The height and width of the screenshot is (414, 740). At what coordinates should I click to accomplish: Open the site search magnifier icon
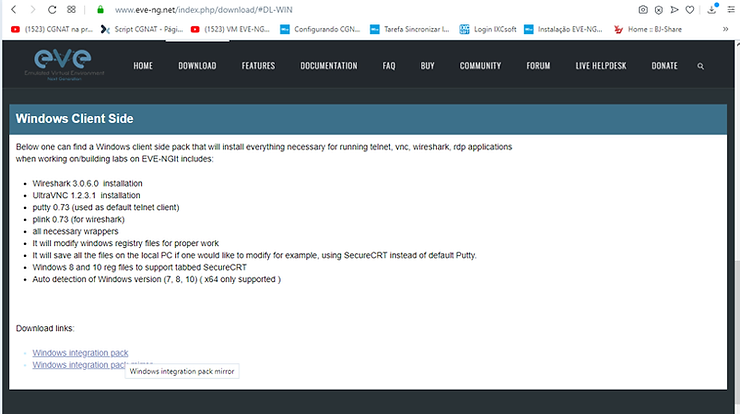[x=700, y=67]
